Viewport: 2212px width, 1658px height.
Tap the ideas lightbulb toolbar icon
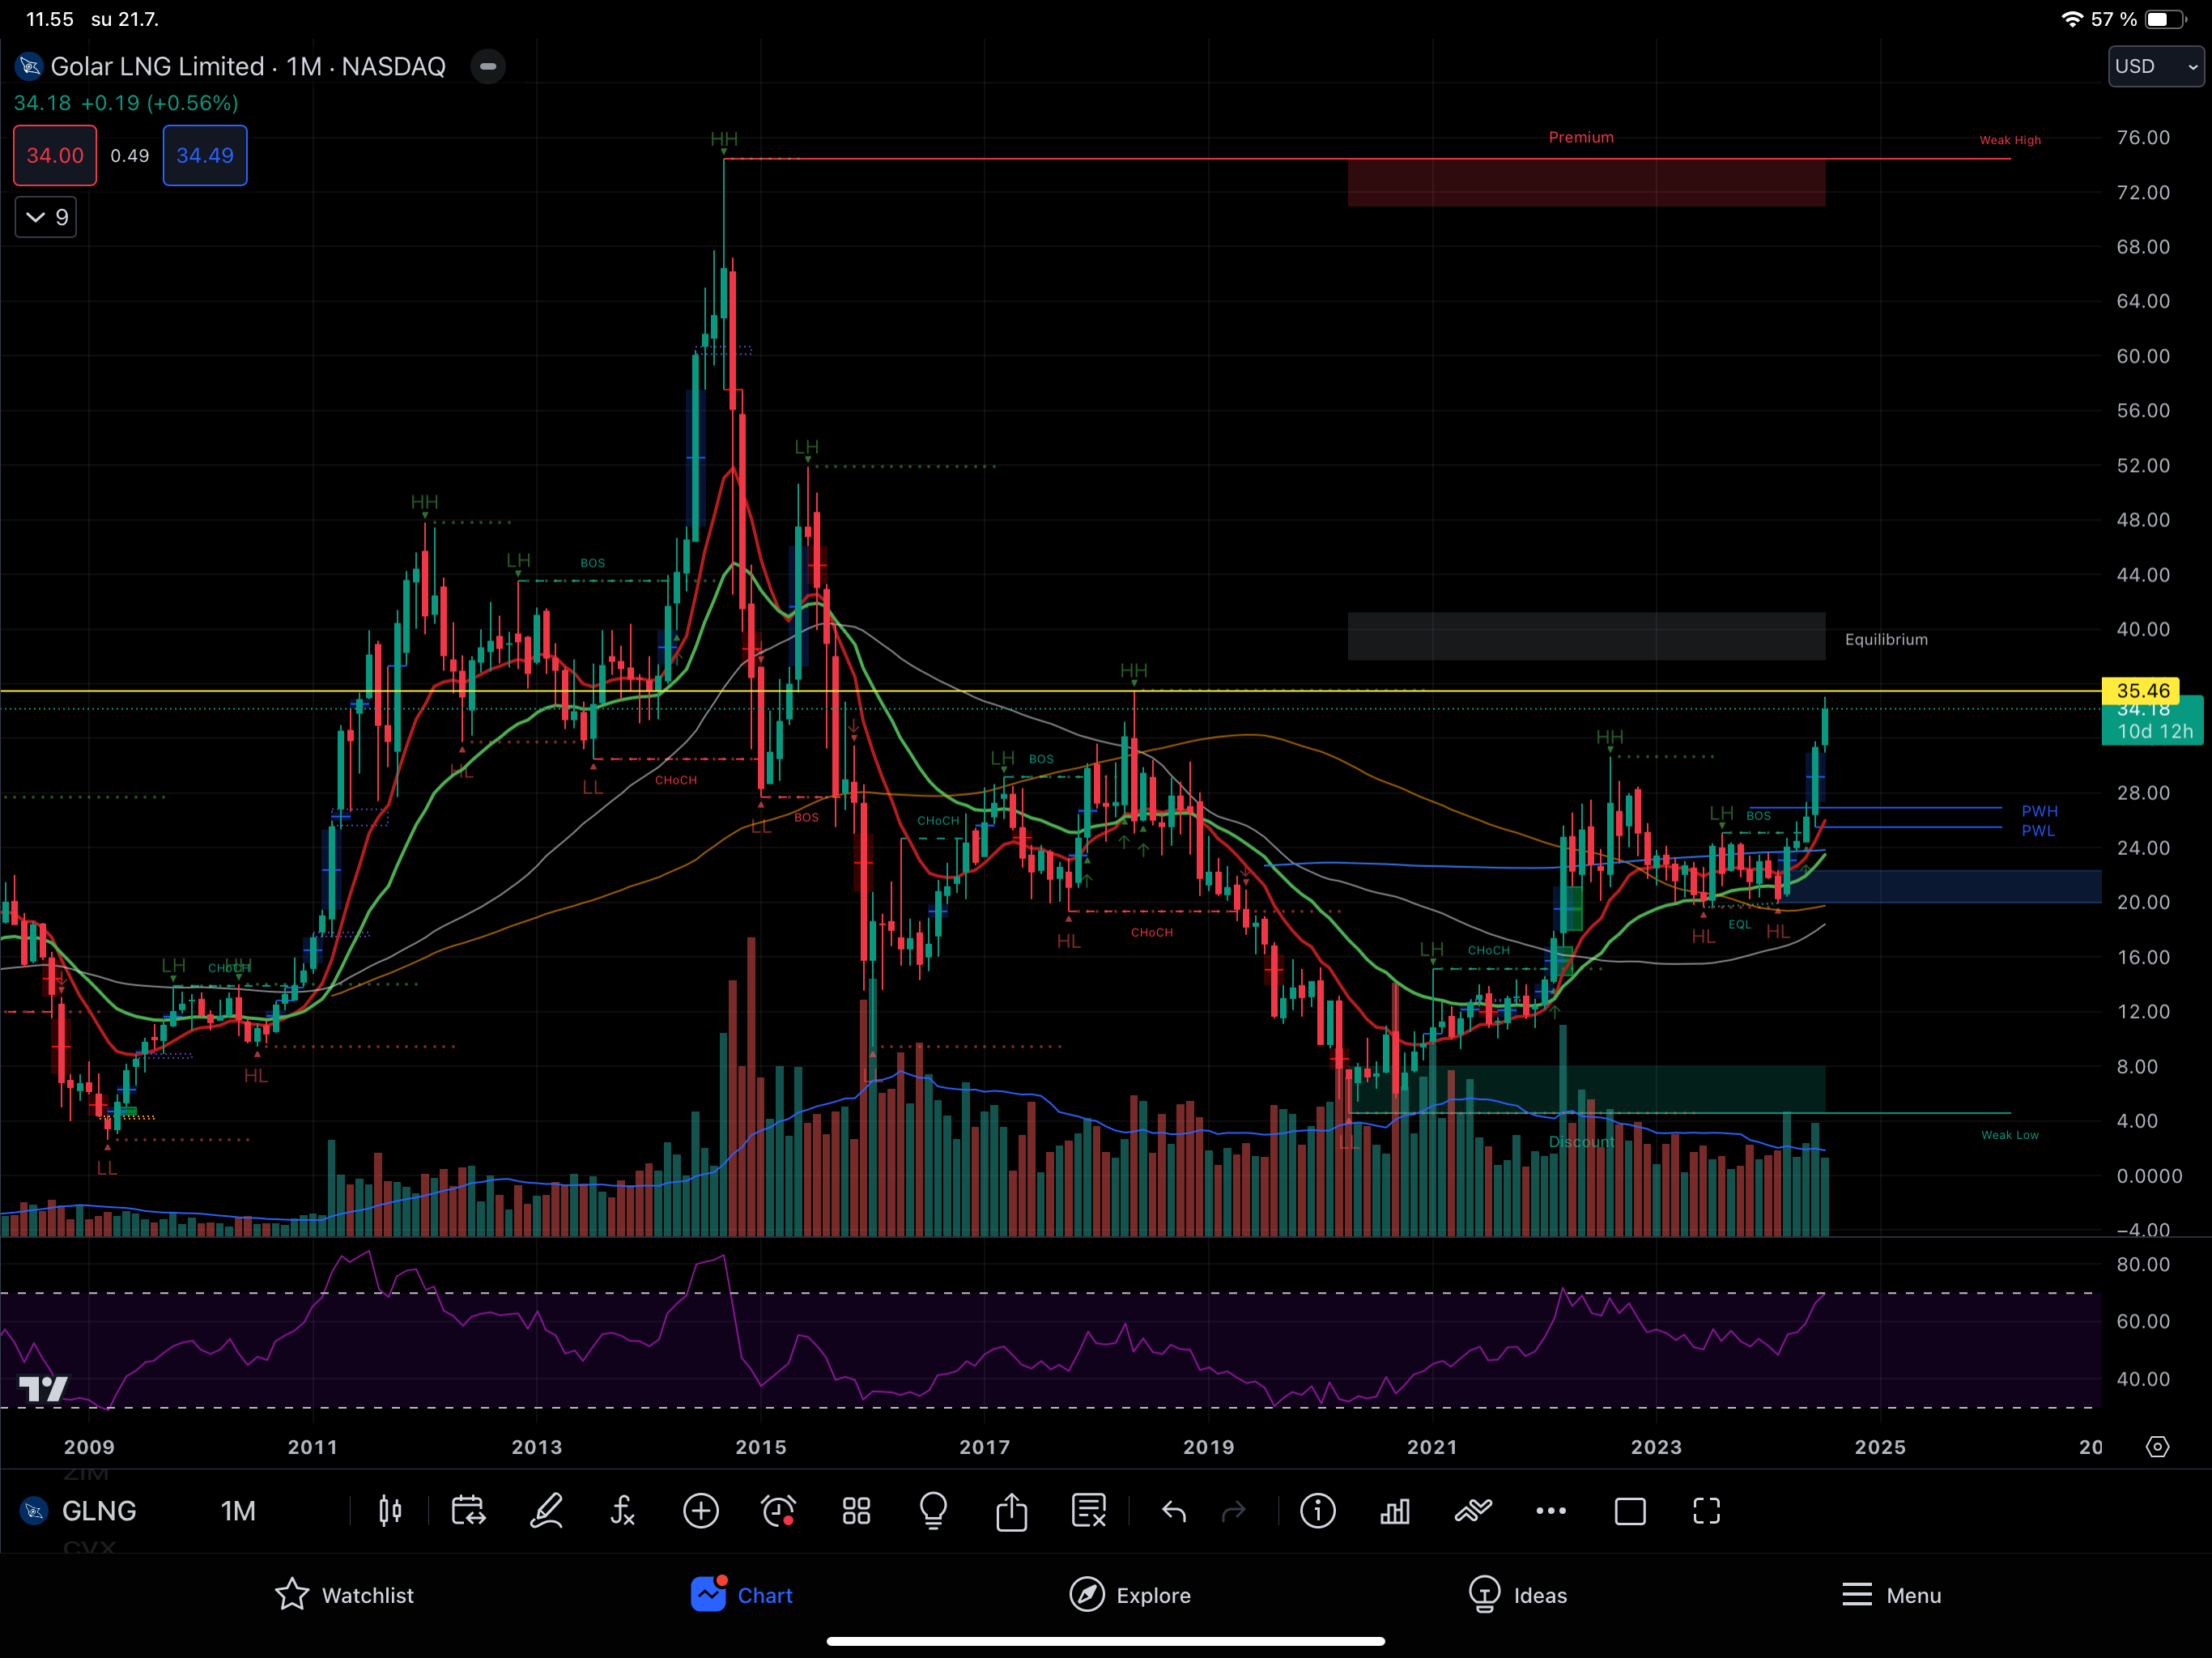934,1511
